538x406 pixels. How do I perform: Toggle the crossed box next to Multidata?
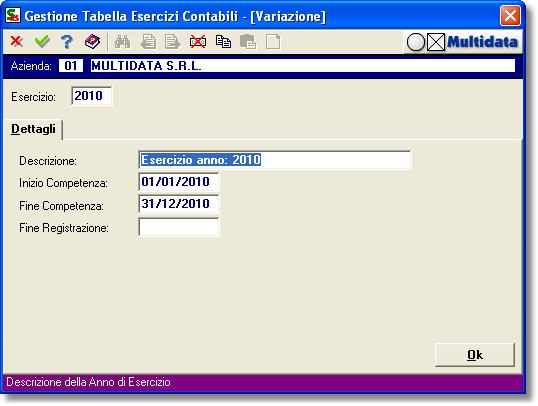436,43
